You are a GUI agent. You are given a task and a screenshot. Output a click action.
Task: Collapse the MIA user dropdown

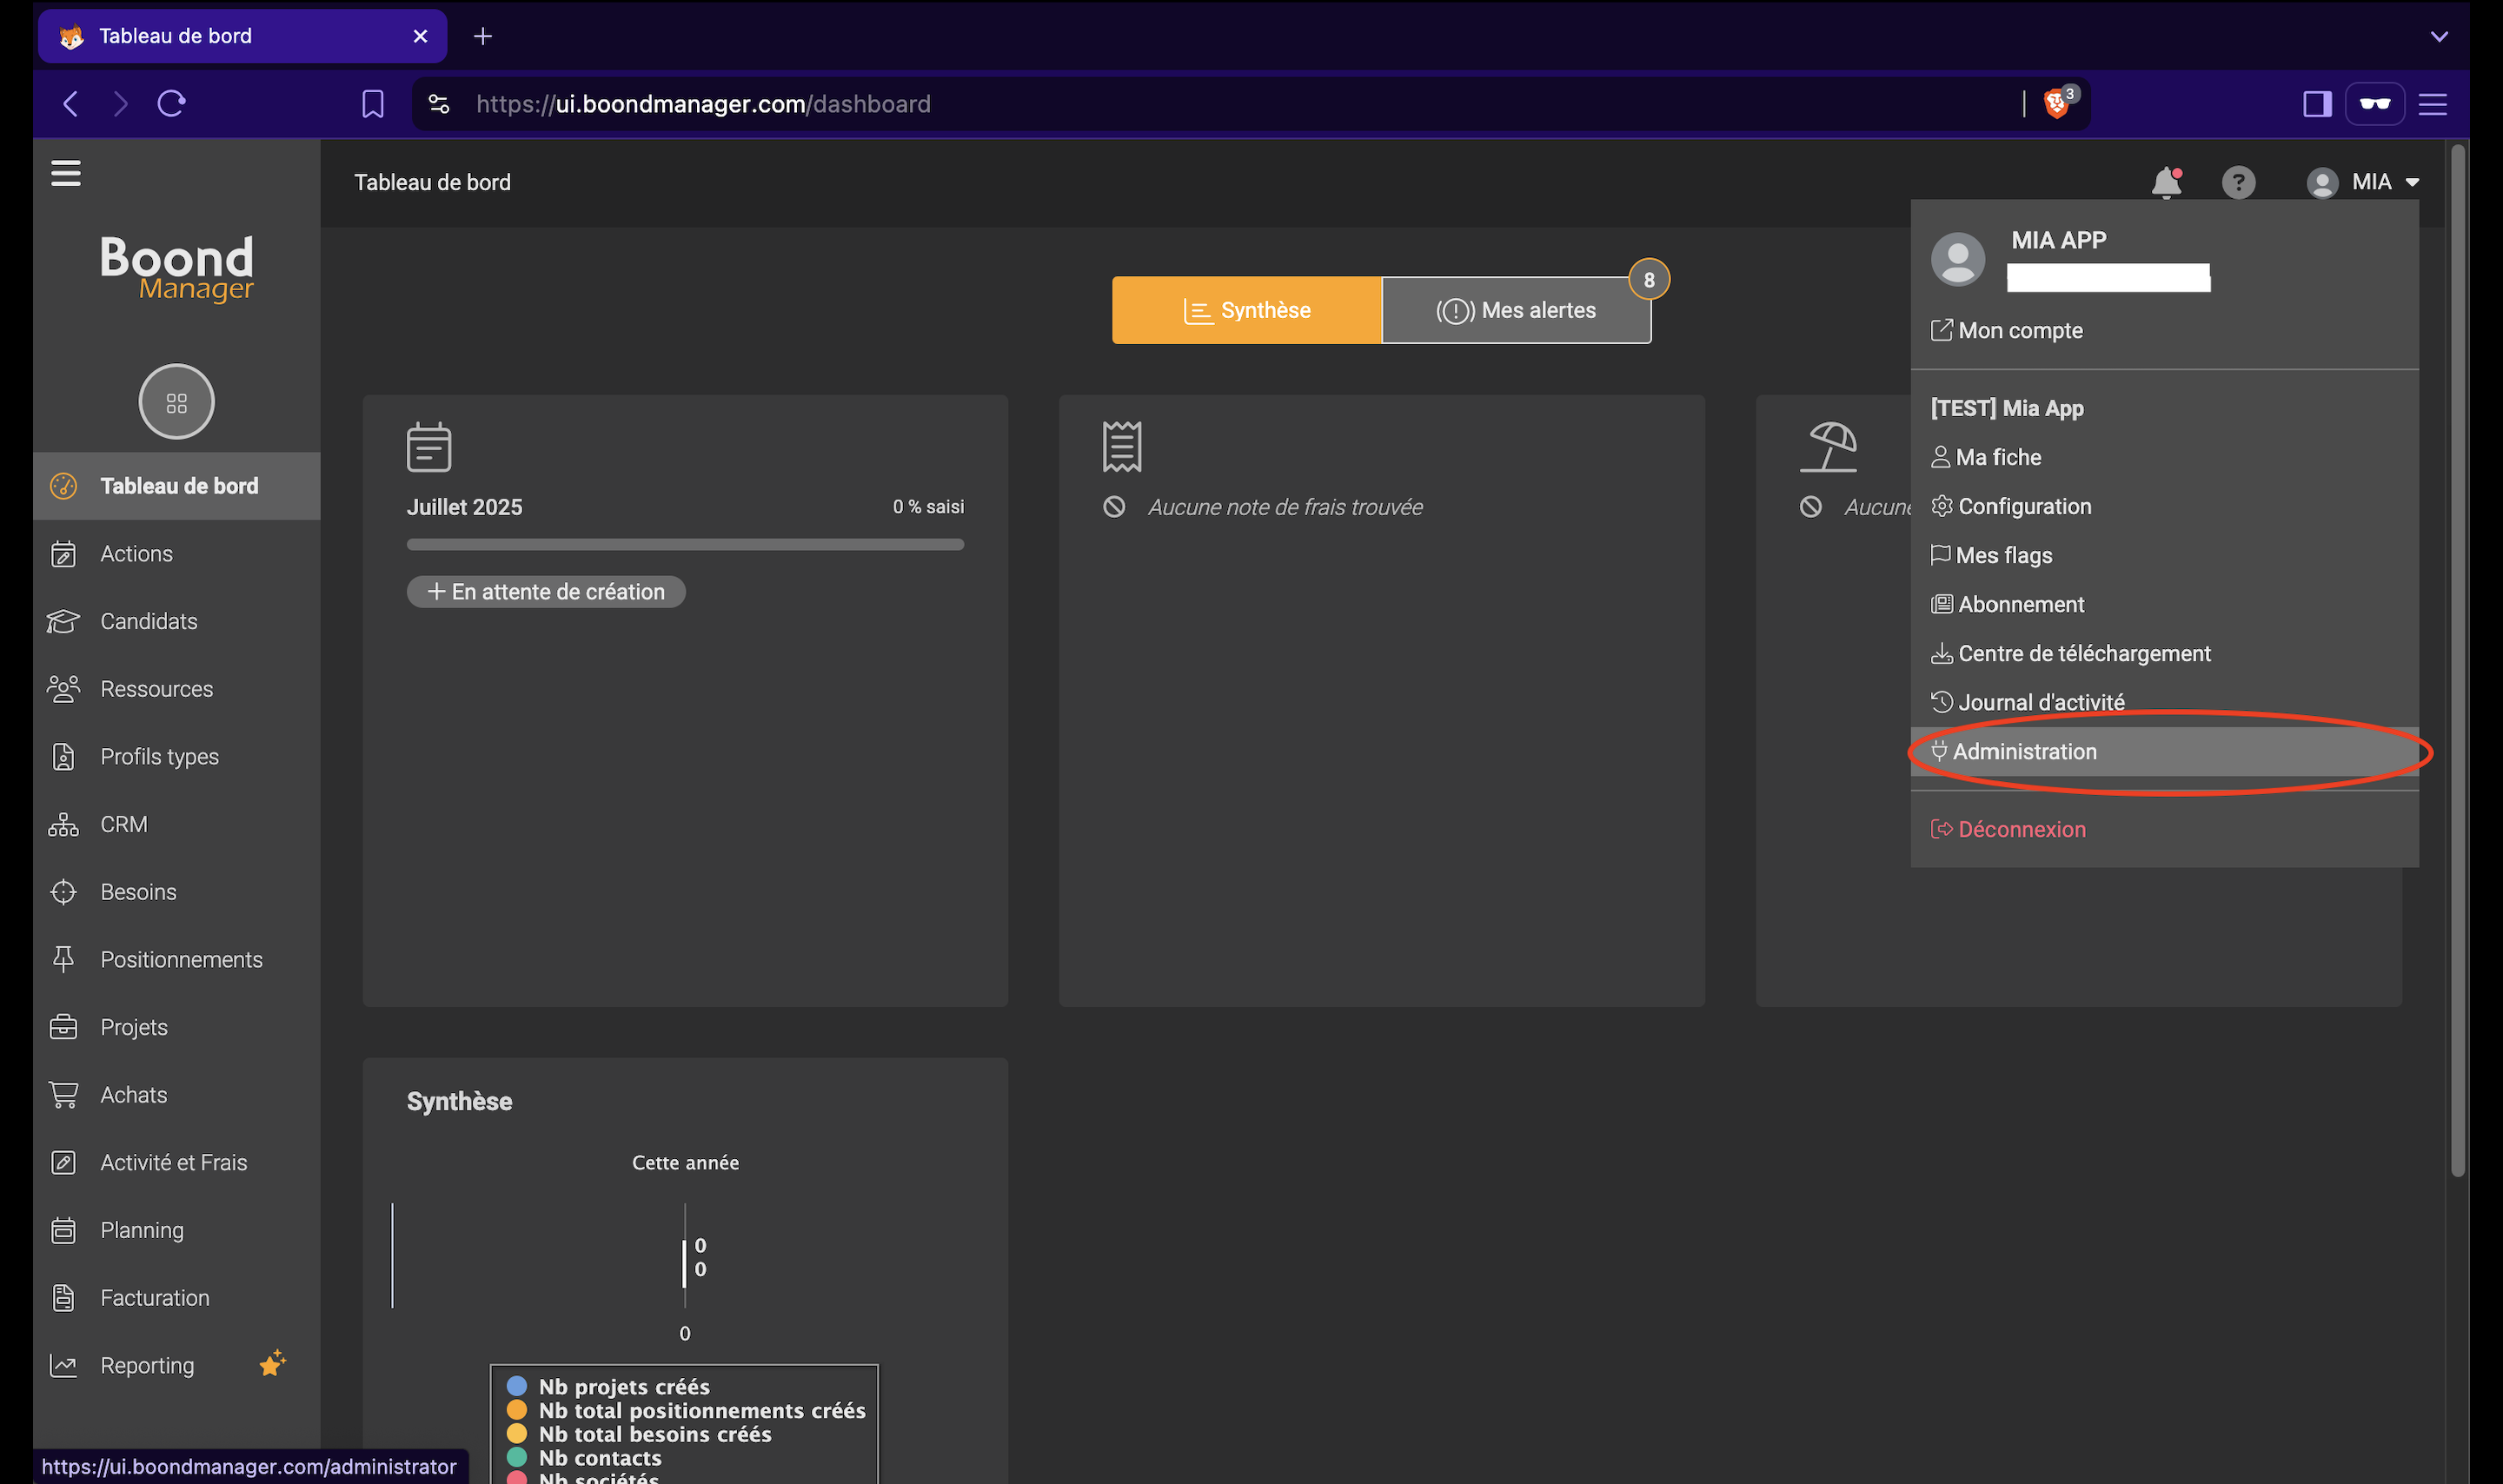pyautogui.click(x=2363, y=182)
